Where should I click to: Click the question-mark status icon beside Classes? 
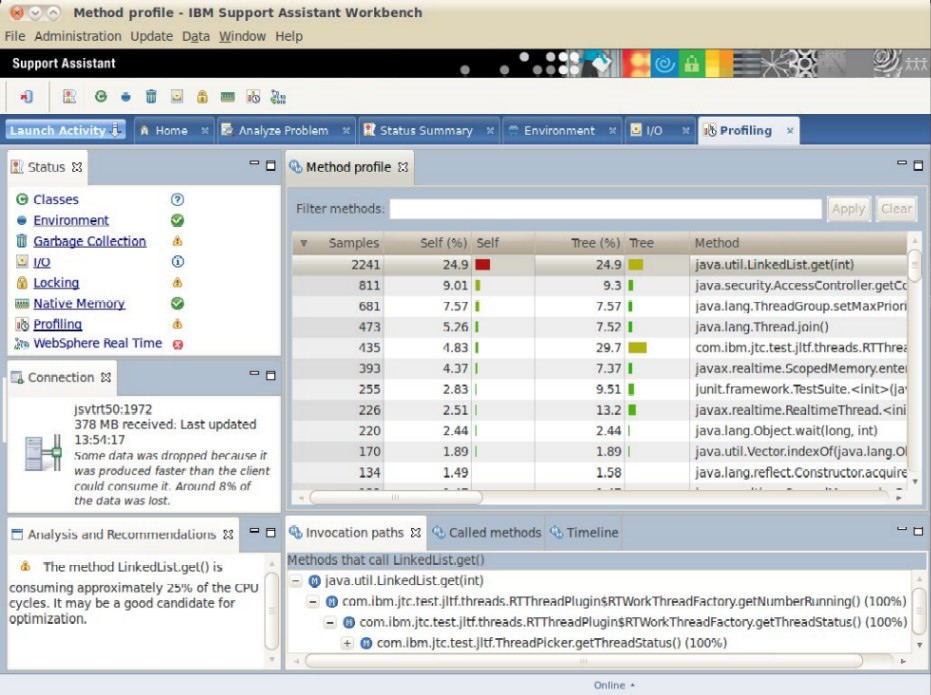coord(177,199)
